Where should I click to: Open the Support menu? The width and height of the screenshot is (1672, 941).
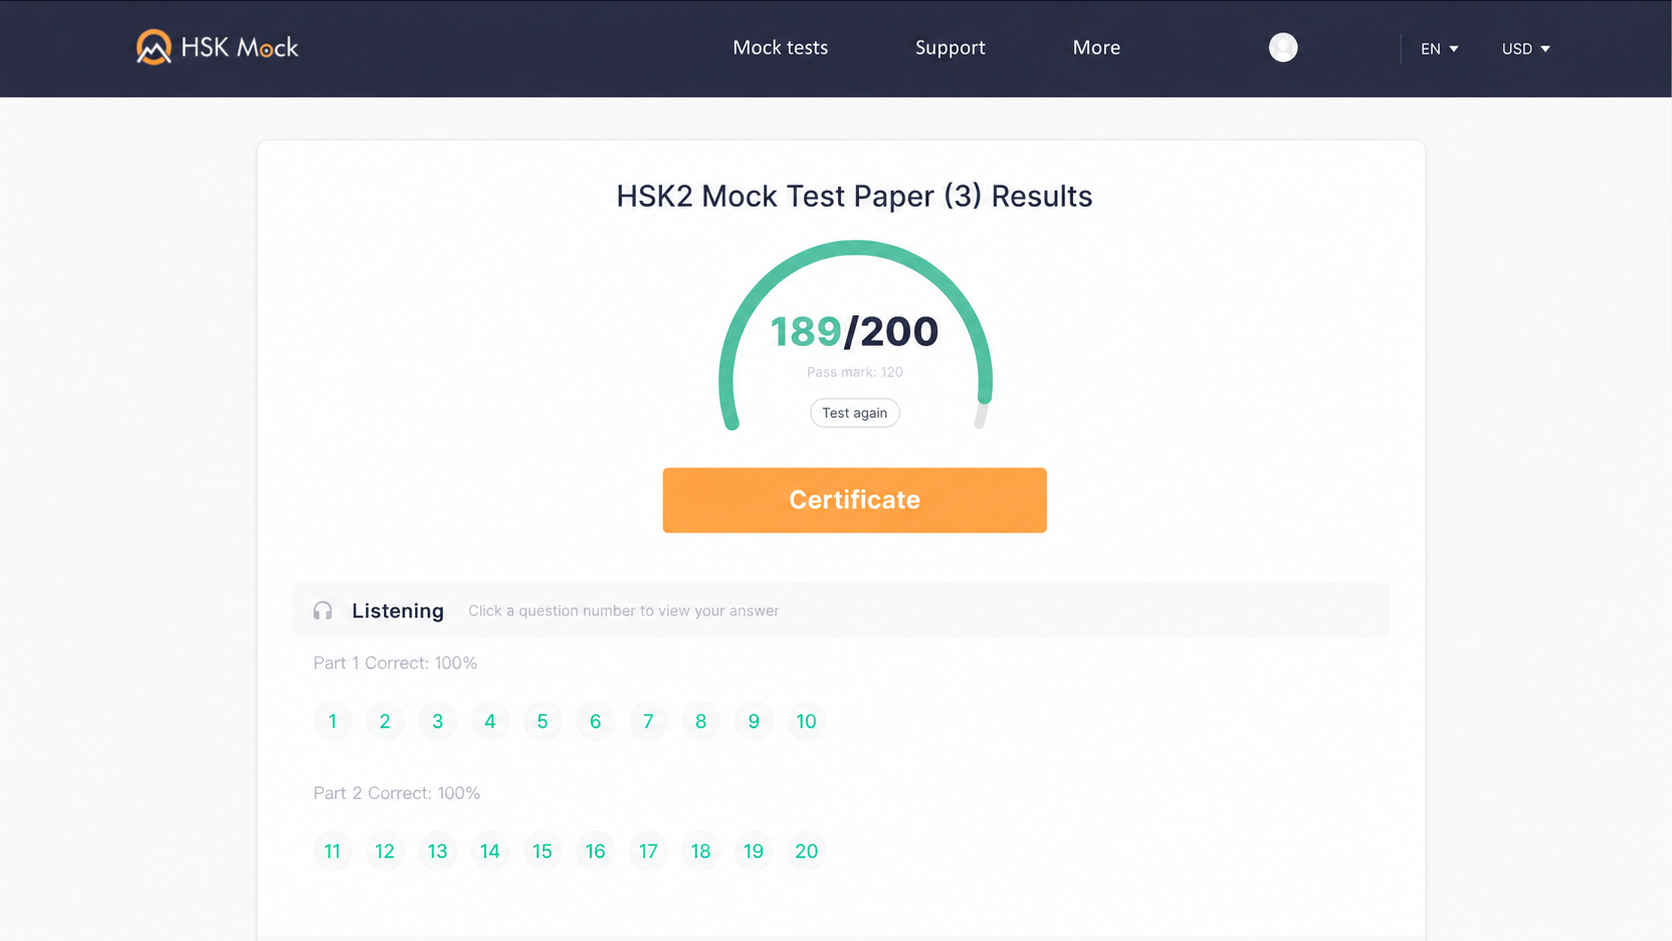(x=950, y=48)
